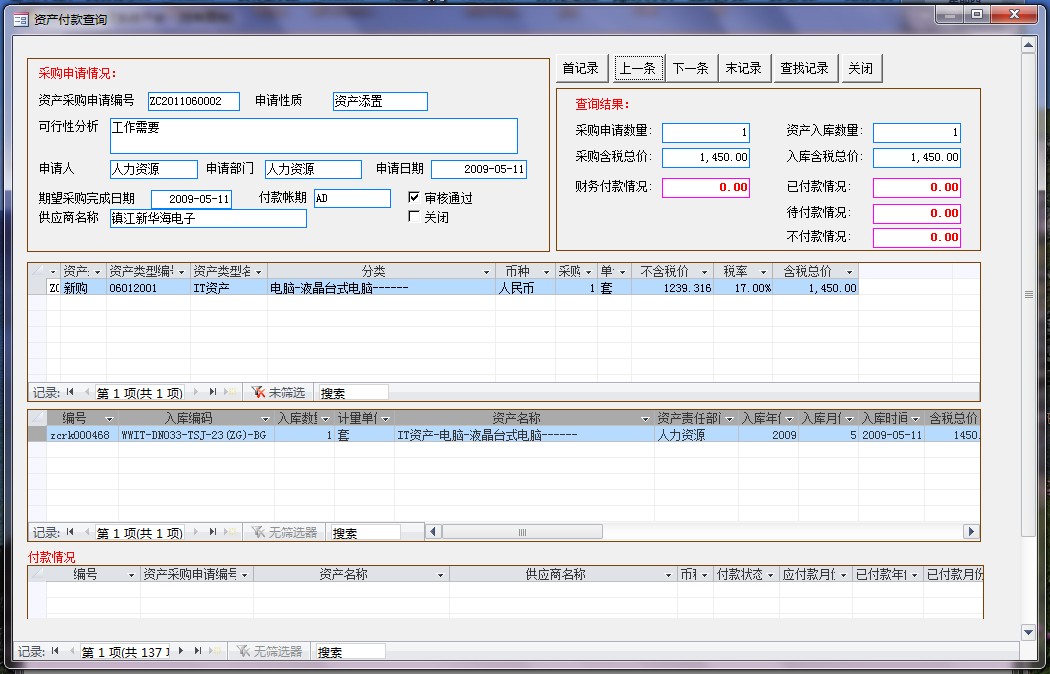Open 资产类型名 column dropdown arrow
This screenshot has width=1050, height=674.
(258, 272)
